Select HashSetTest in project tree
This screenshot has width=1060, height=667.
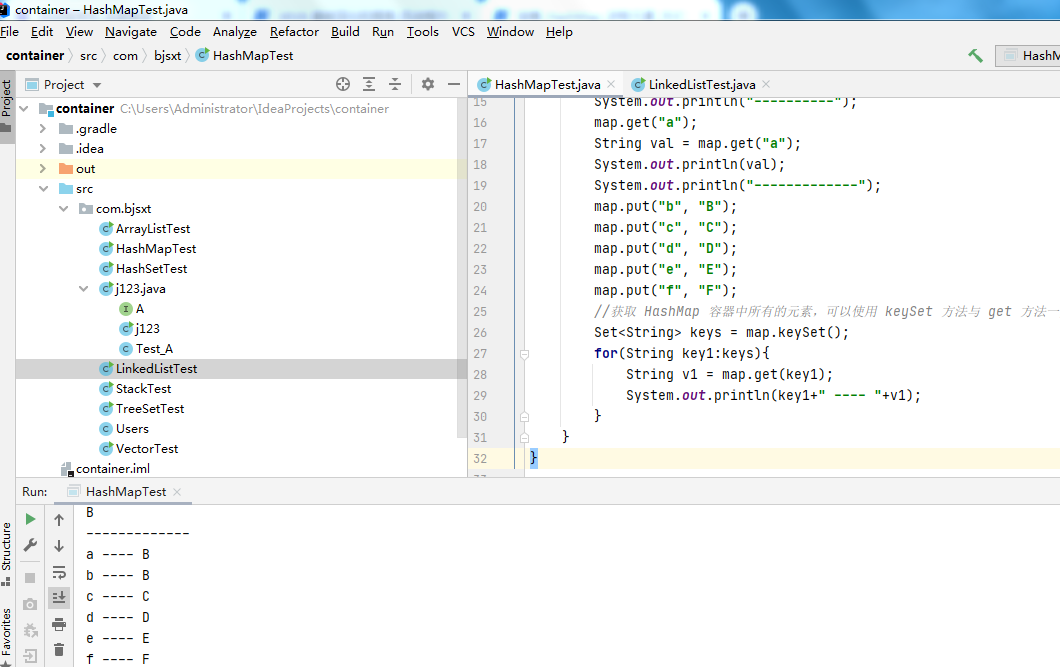[151, 269]
